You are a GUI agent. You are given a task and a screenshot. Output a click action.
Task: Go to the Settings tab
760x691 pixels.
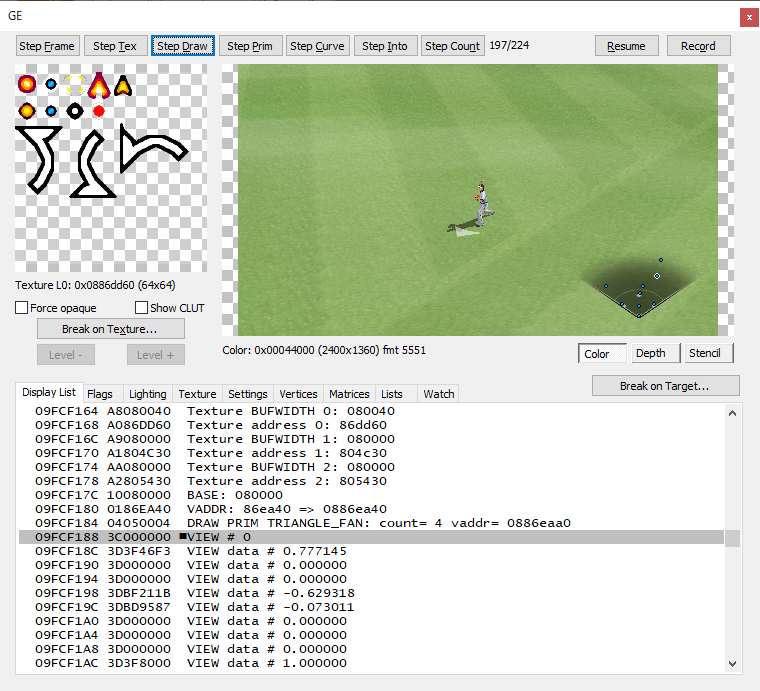tap(248, 394)
